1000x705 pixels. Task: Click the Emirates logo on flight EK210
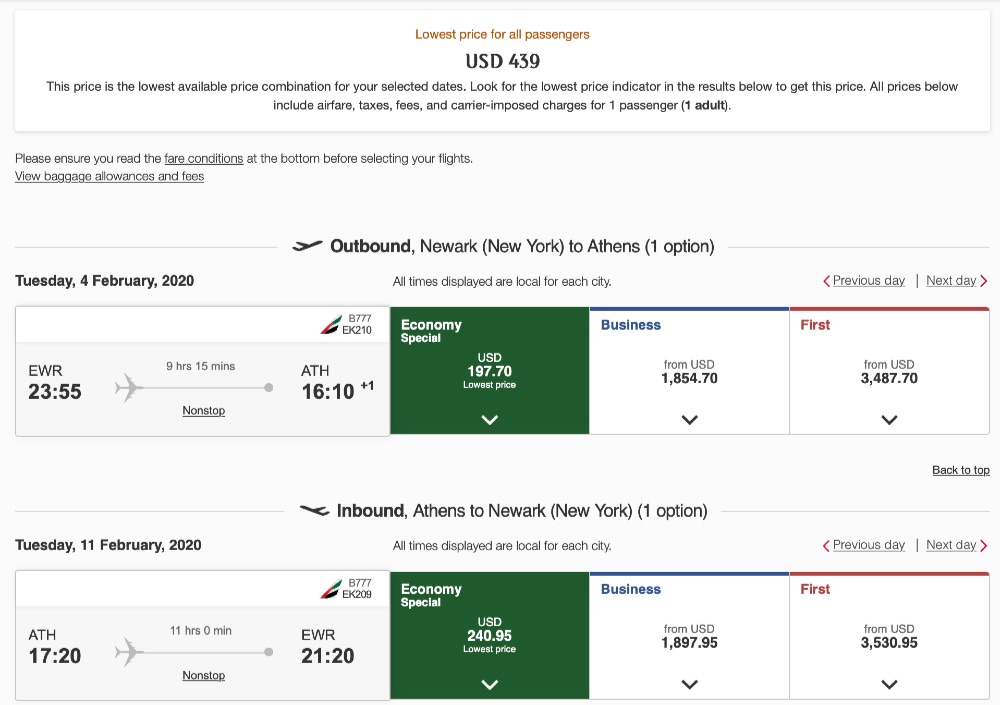tap(330, 325)
